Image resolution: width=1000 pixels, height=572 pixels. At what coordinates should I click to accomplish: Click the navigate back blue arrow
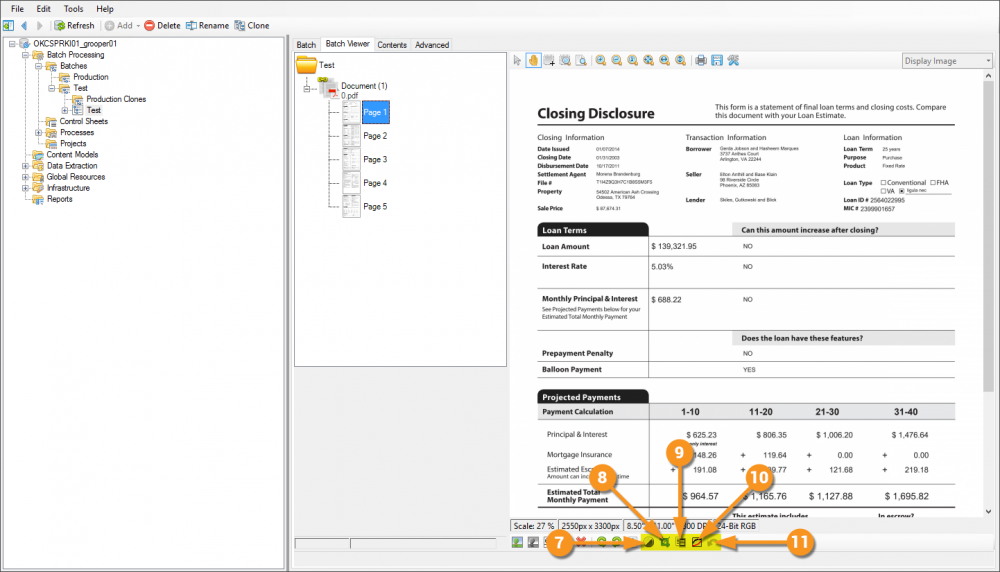[x=24, y=26]
